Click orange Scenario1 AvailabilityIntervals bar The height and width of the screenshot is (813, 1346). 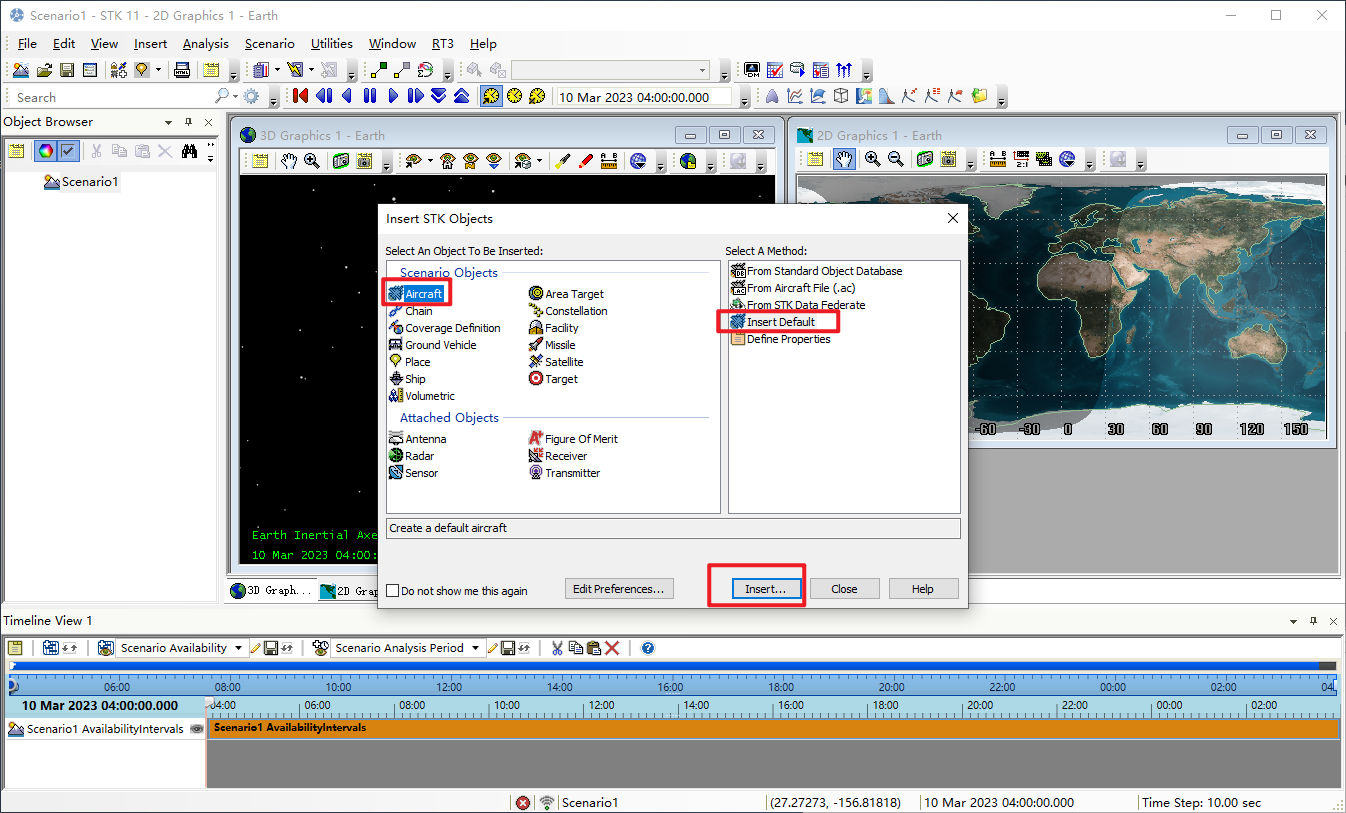(x=773, y=728)
